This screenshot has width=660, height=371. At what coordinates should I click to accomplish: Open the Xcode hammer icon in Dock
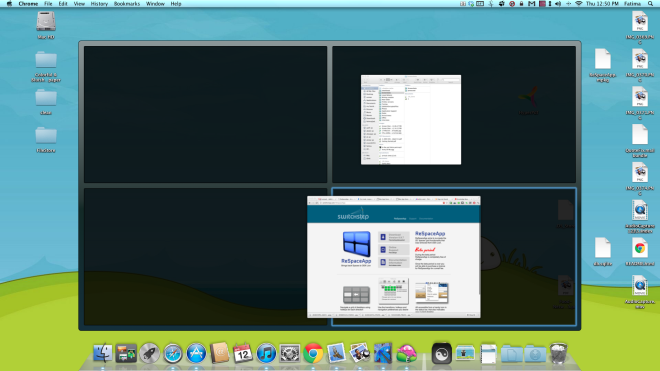pyautogui.click(x=383, y=353)
